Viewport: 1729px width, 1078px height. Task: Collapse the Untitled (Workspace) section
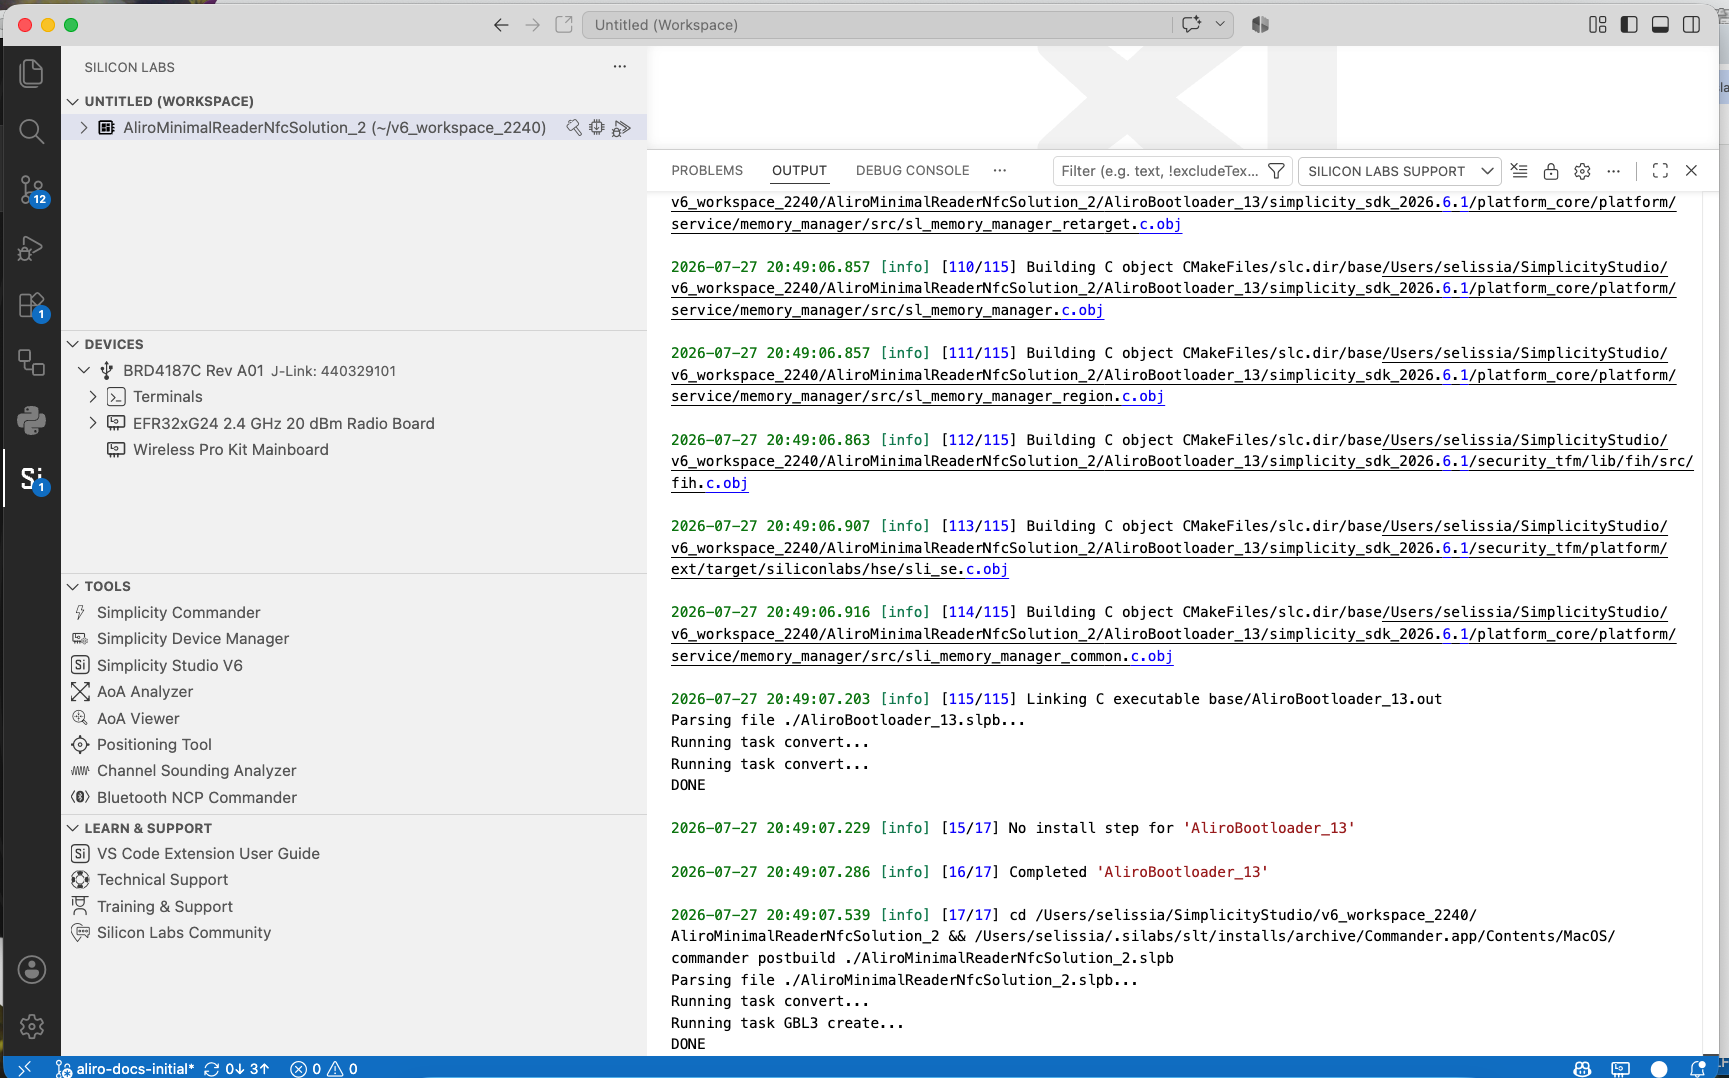coord(73,101)
